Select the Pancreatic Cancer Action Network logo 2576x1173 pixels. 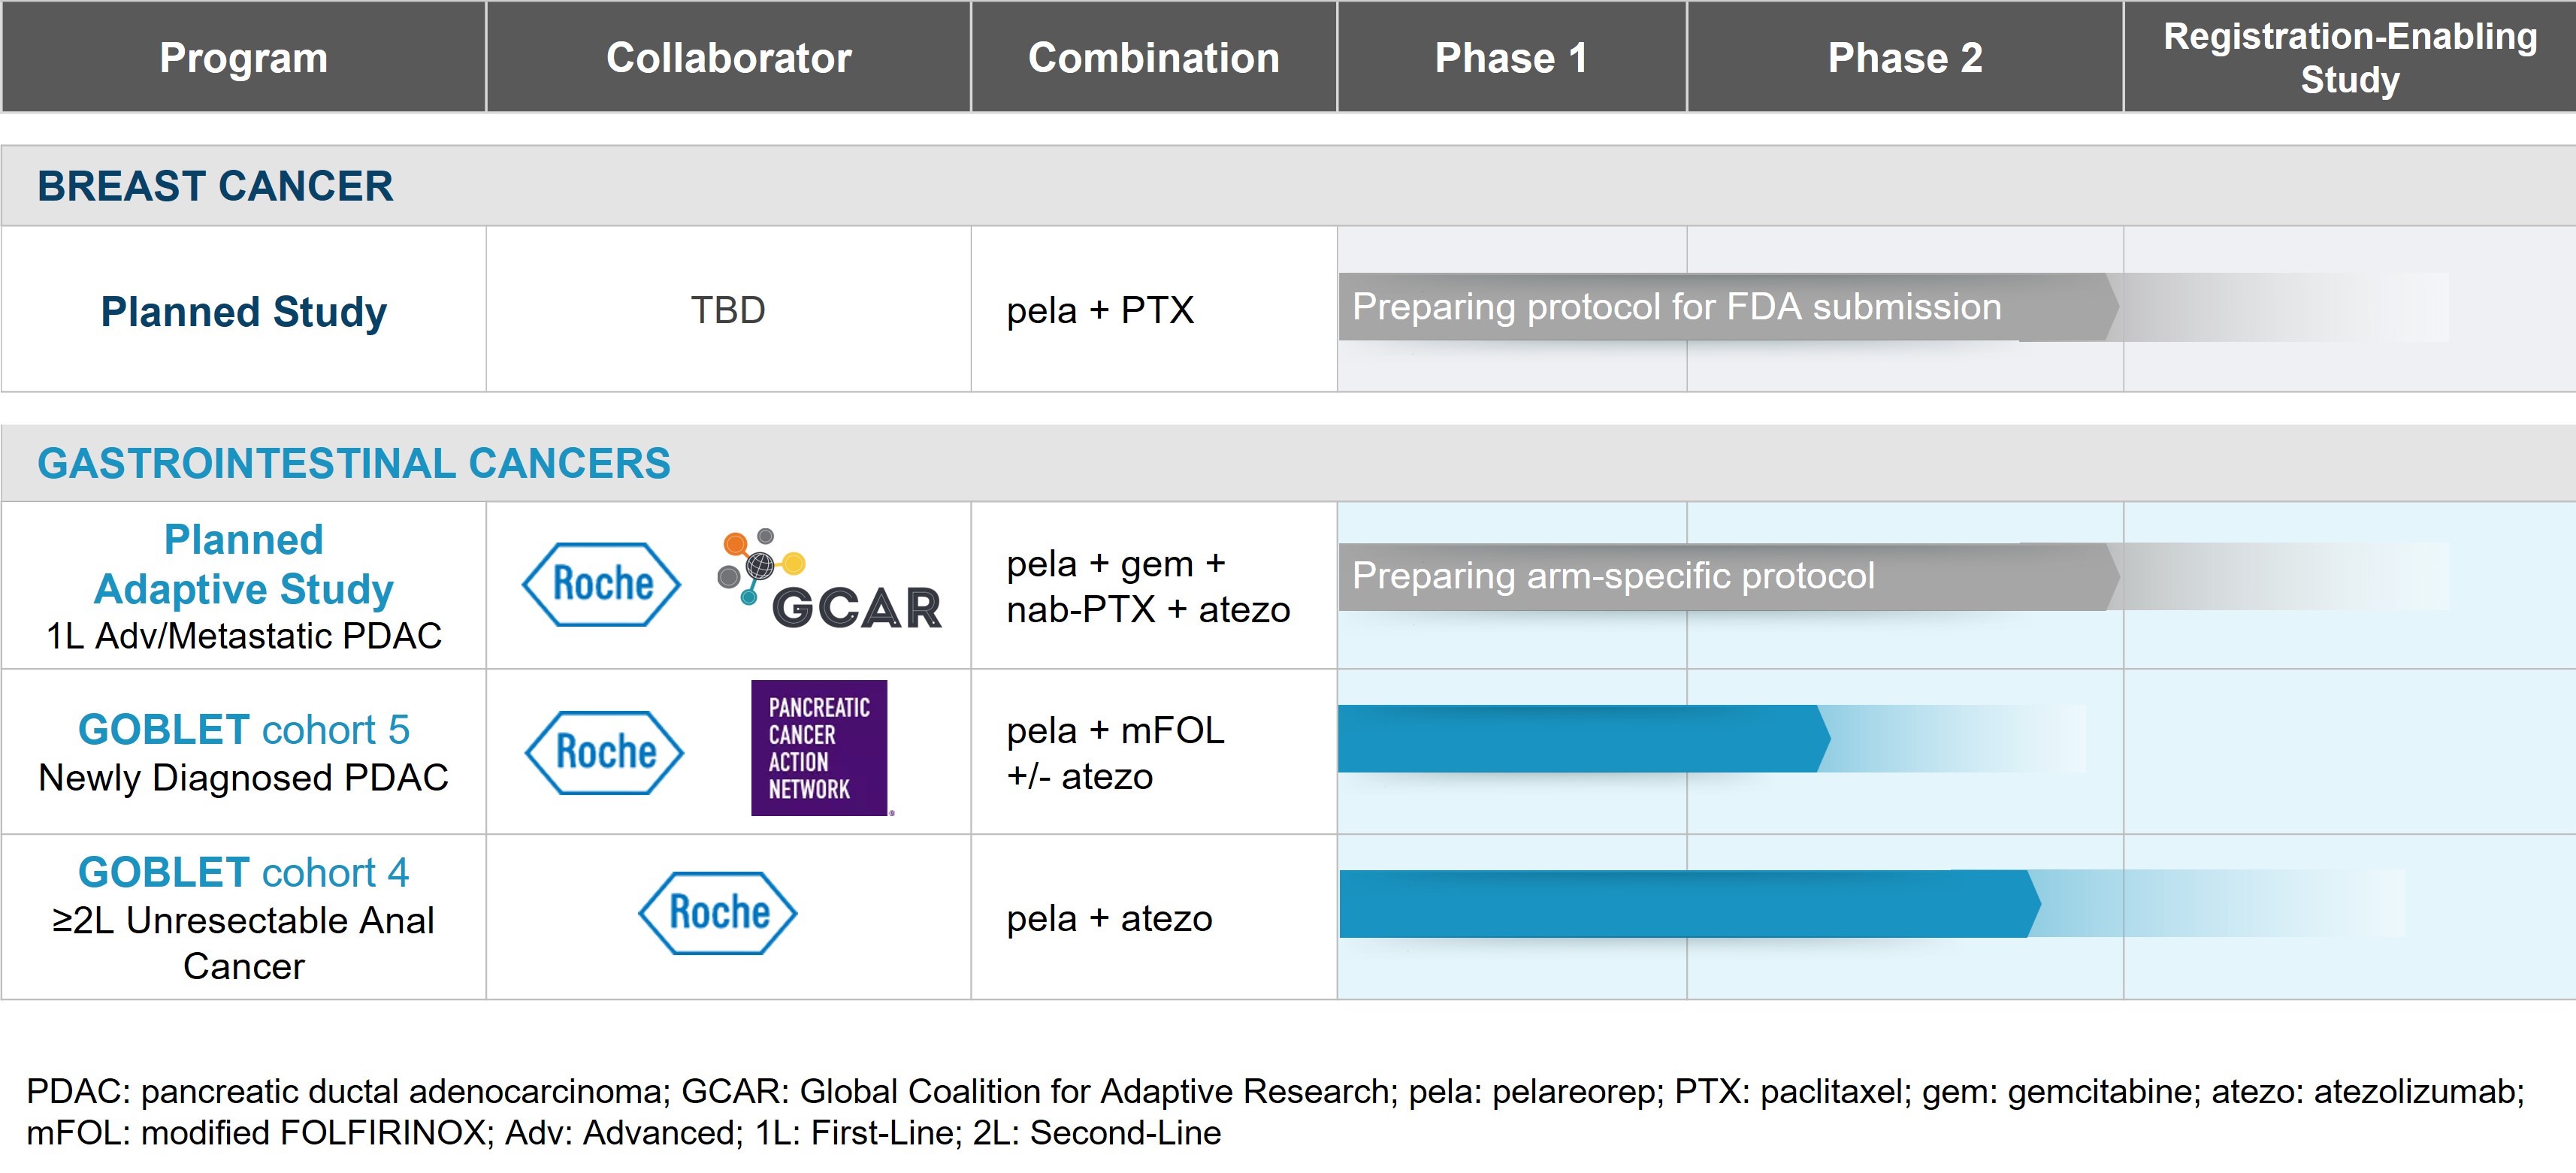819,748
